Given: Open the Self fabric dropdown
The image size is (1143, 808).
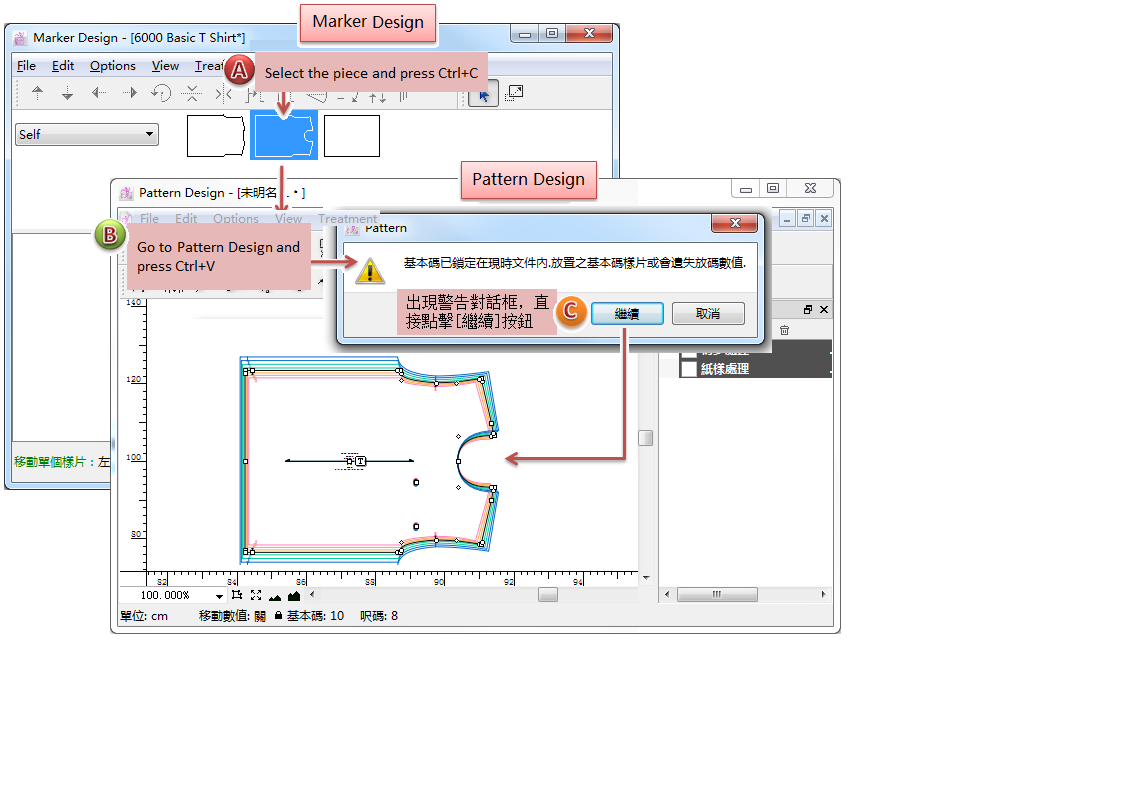Looking at the screenshot, I should [87, 135].
